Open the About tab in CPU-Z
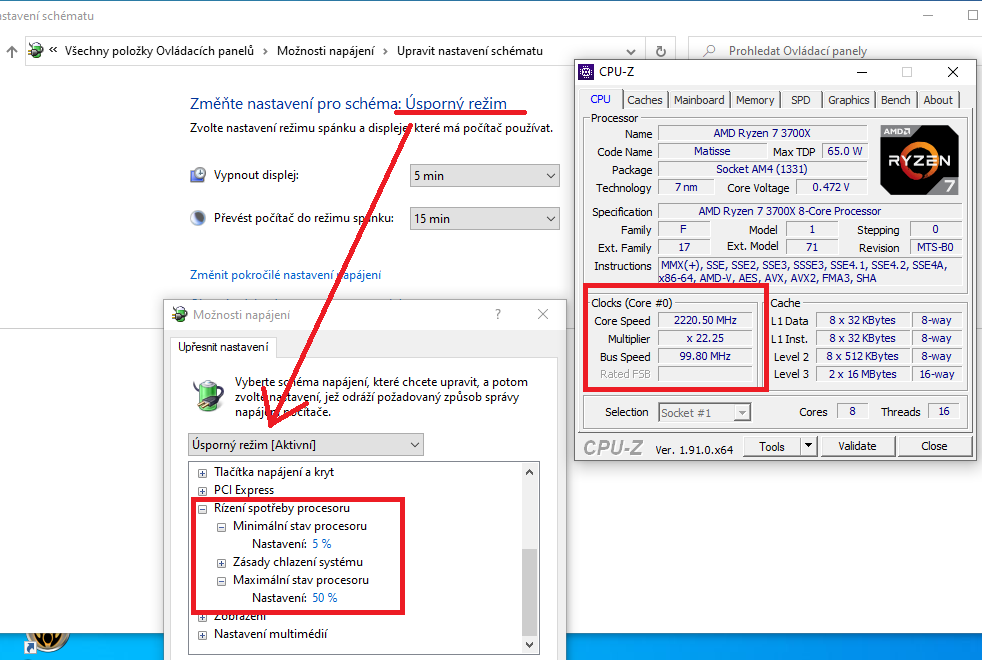Screen dimensions: 982x660 click(x=938, y=100)
